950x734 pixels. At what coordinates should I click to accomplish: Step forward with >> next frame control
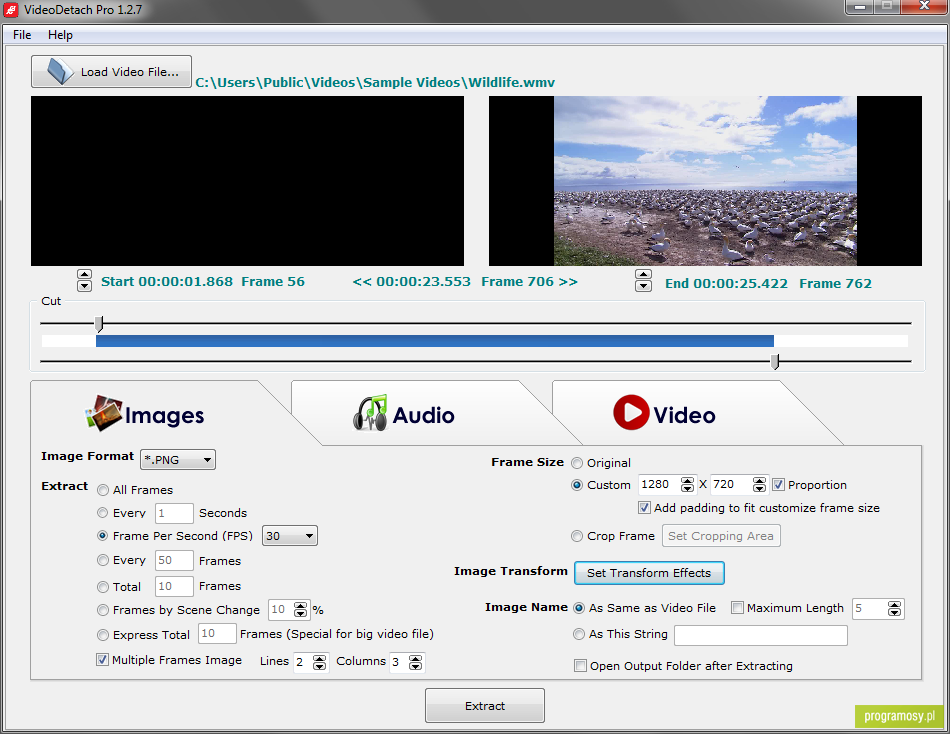click(x=568, y=282)
